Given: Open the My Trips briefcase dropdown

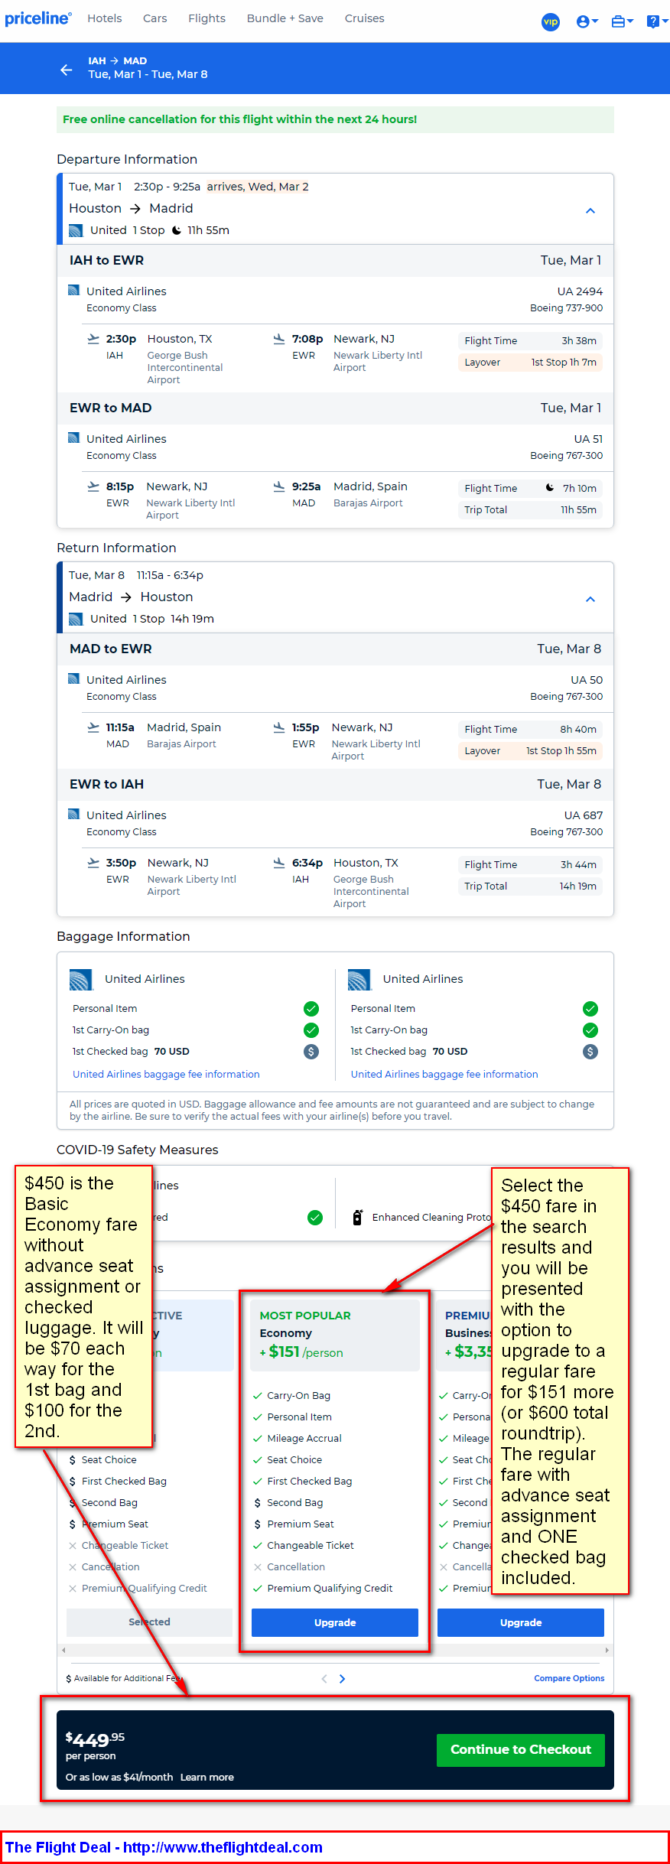Looking at the screenshot, I should click(622, 21).
